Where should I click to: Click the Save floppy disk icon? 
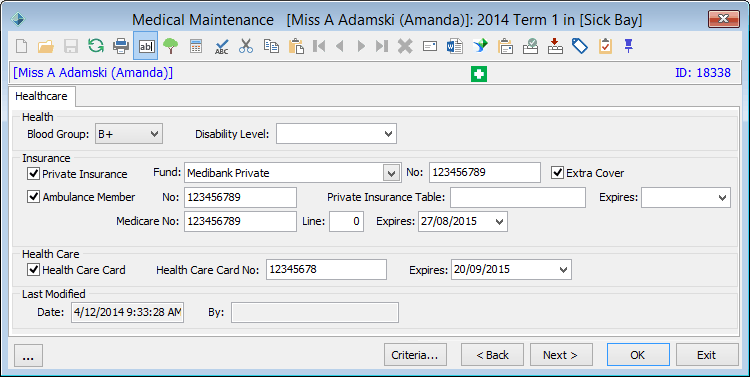pos(71,46)
